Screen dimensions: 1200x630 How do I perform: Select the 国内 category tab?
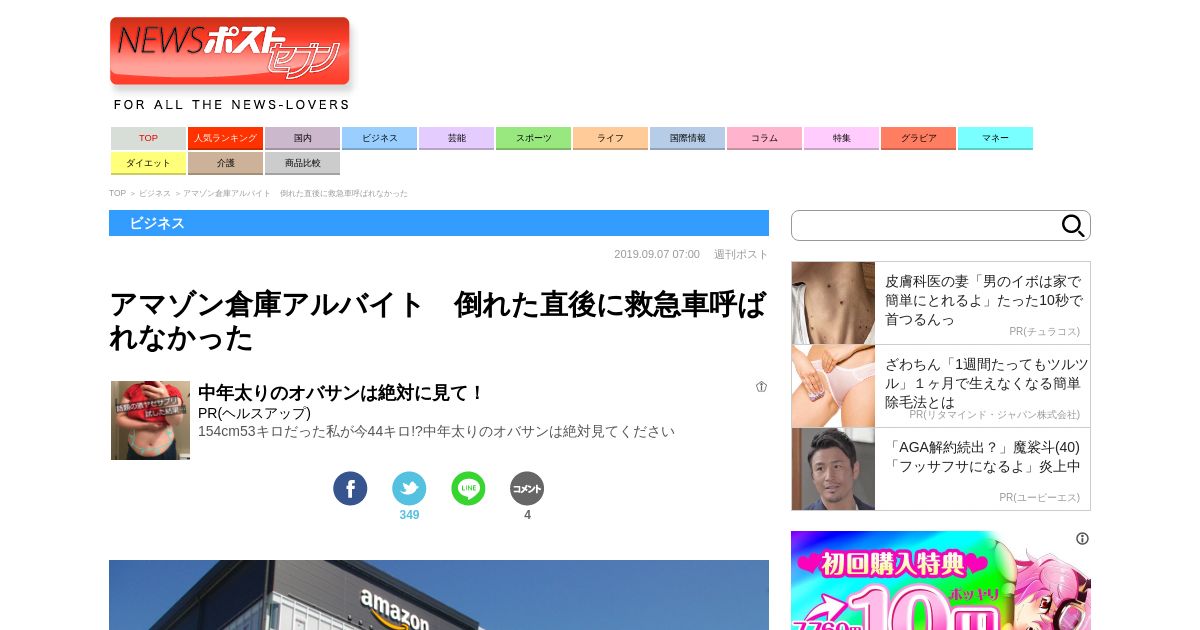302,138
